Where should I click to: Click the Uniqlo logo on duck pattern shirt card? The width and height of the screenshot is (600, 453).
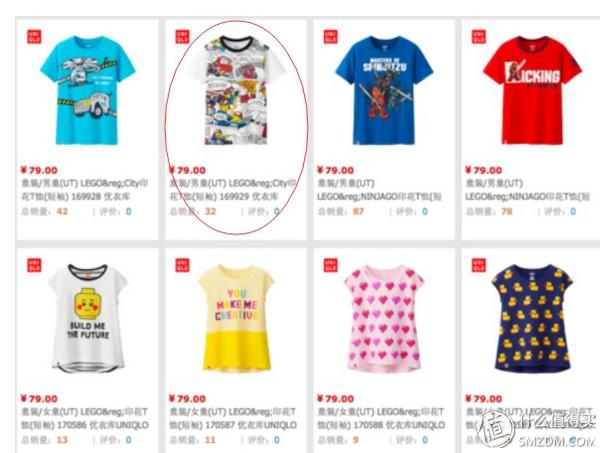479,265
